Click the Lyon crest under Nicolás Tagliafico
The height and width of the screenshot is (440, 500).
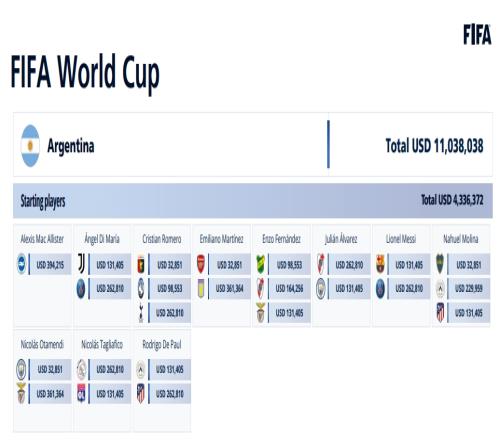[x=81, y=394]
